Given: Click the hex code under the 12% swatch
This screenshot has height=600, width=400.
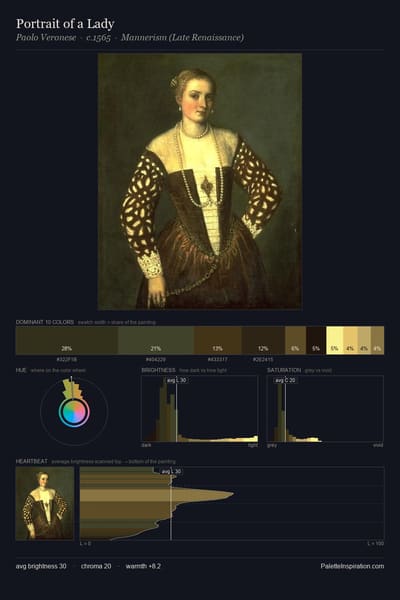Looking at the screenshot, I should pos(263,360).
